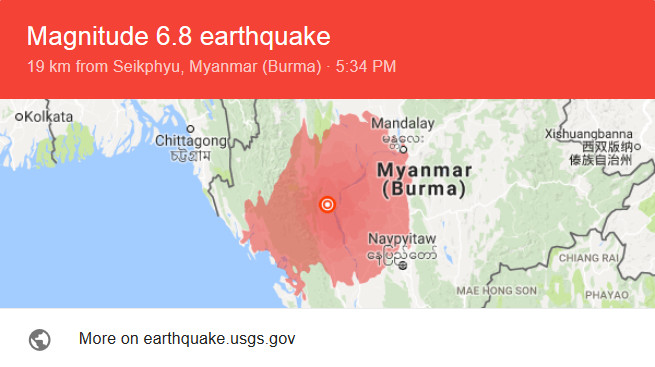Click the globe icon beside USGS link
This screenshot has width=655, height=367.
[40, 339]
